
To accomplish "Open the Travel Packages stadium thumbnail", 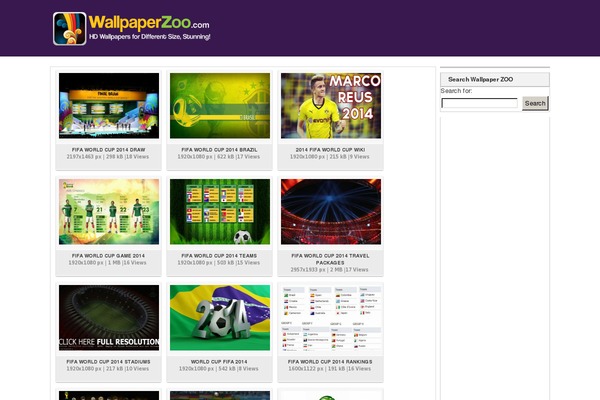I will [331, 212].
